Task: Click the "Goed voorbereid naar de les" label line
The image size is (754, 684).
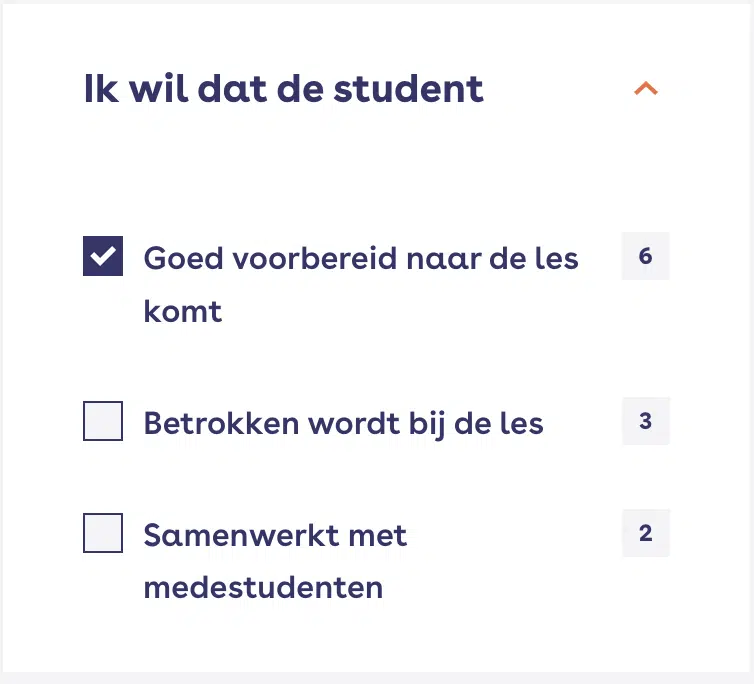Action: tap(361, 258)
